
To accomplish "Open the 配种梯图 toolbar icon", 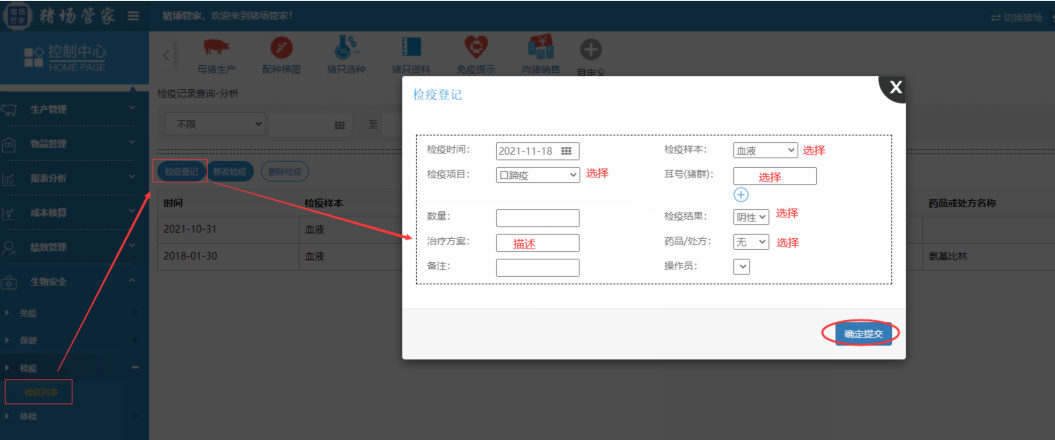I will click(x=281, y=48).
